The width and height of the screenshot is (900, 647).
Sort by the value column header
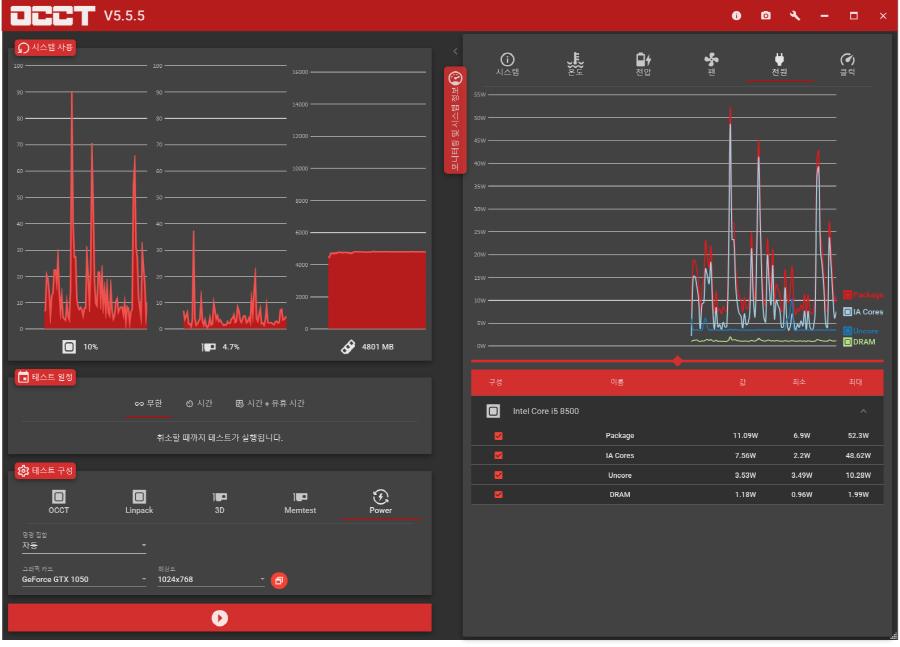point(743,382)
